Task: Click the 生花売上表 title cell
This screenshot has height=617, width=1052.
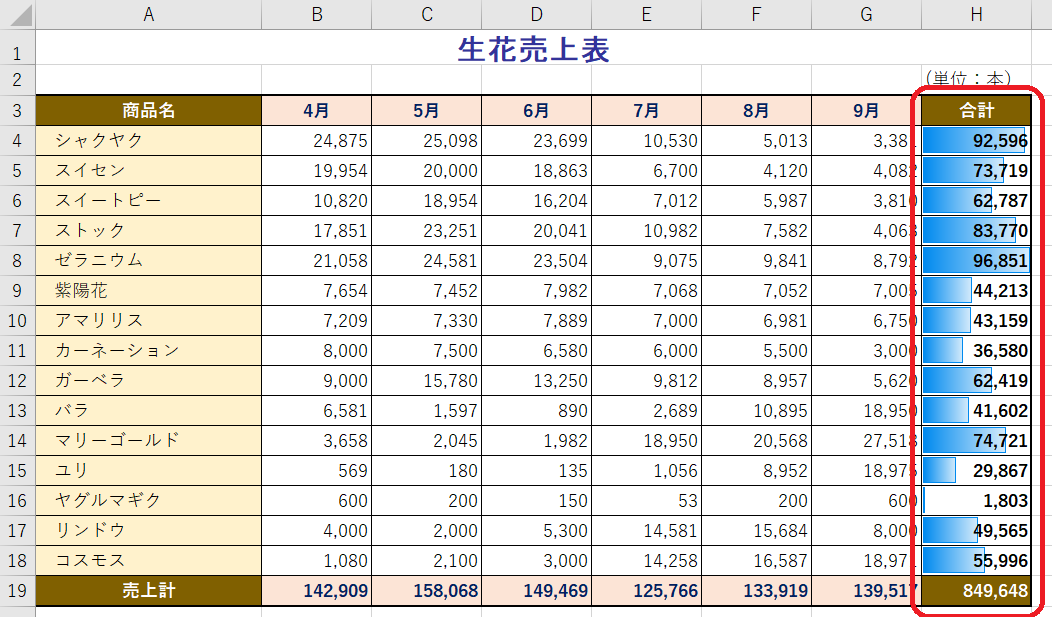Action: tap(533, 49)
